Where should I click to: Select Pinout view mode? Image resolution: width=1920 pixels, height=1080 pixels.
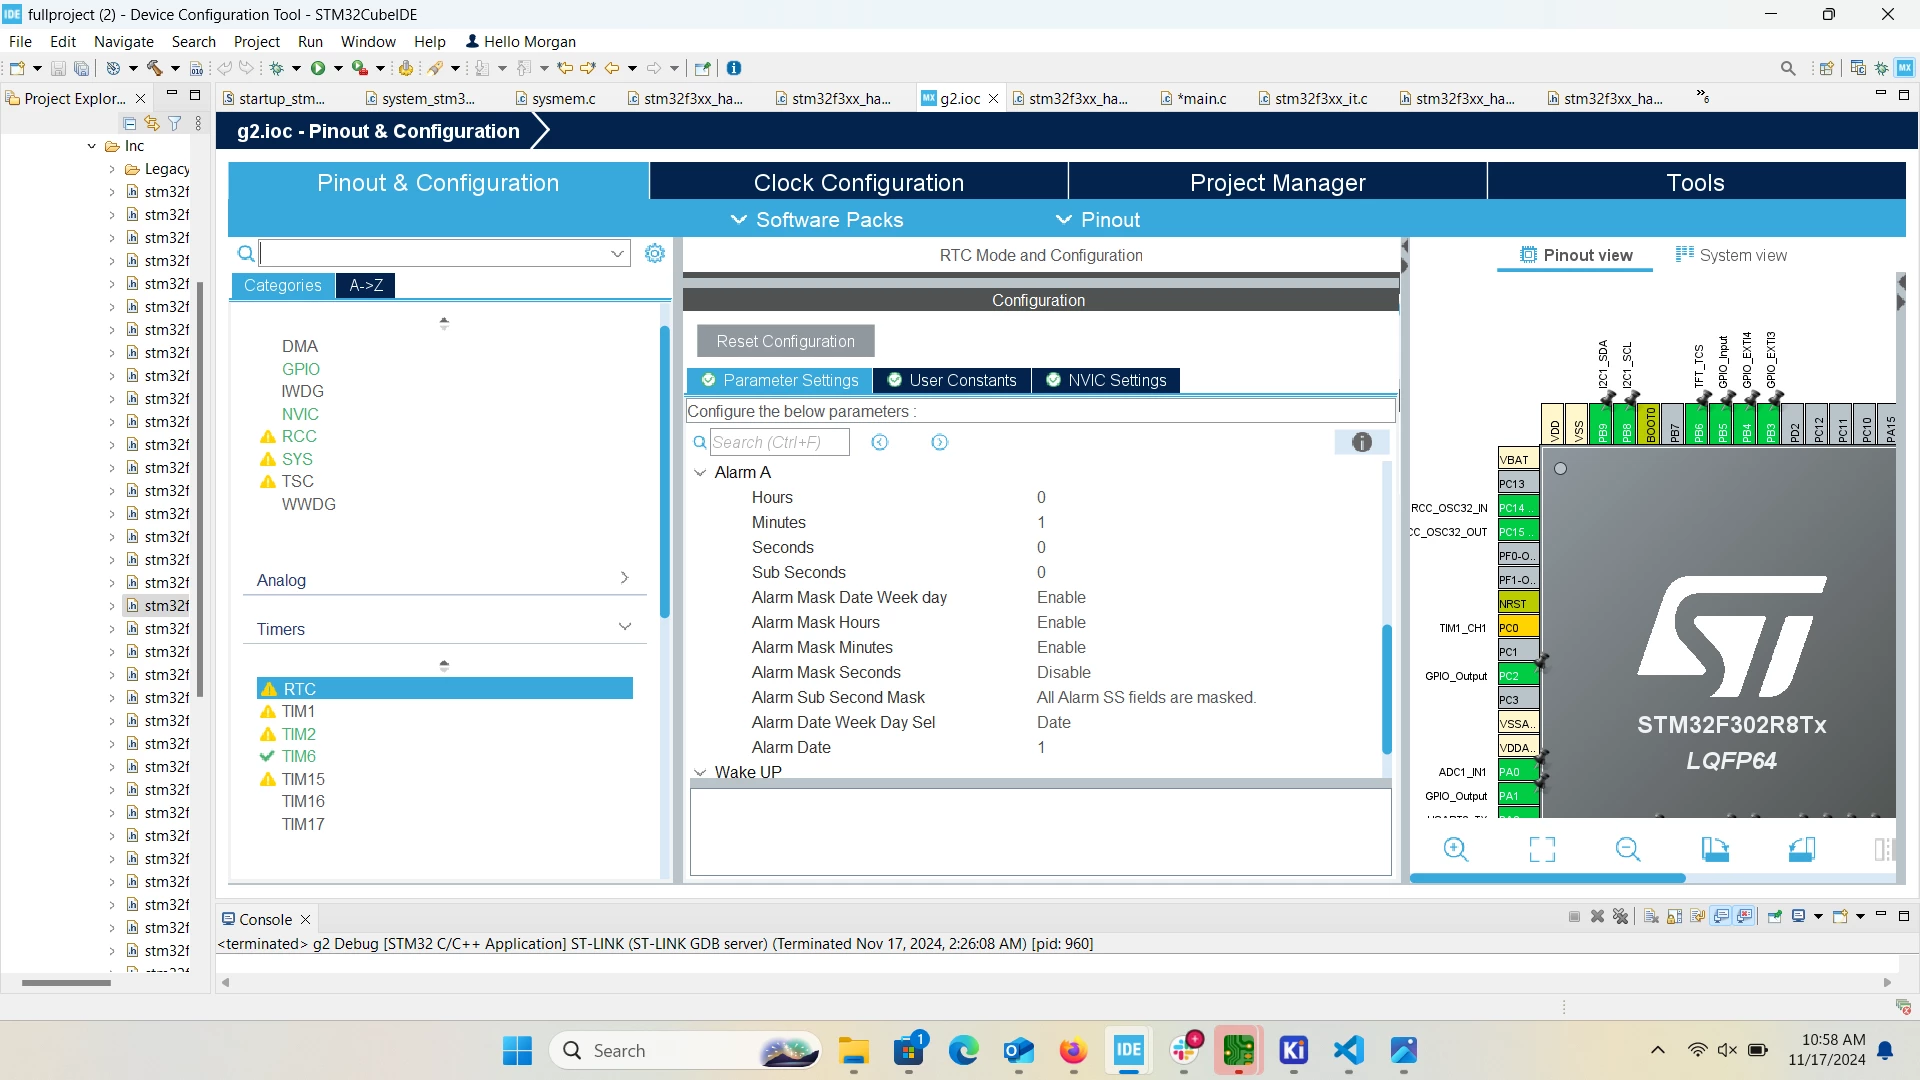tap(1576, 255)
